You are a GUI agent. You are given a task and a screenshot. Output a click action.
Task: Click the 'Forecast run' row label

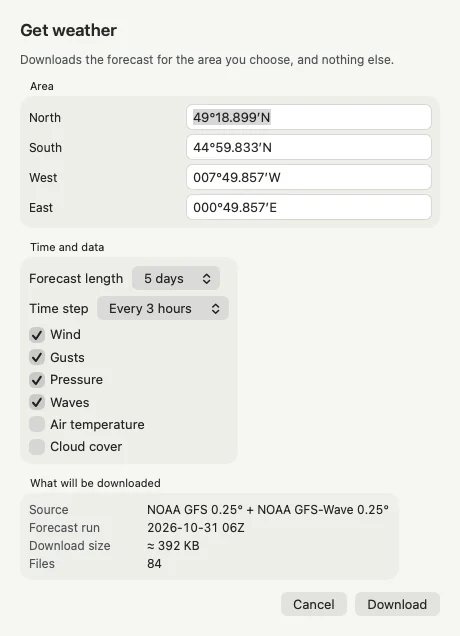click(64, 528)
